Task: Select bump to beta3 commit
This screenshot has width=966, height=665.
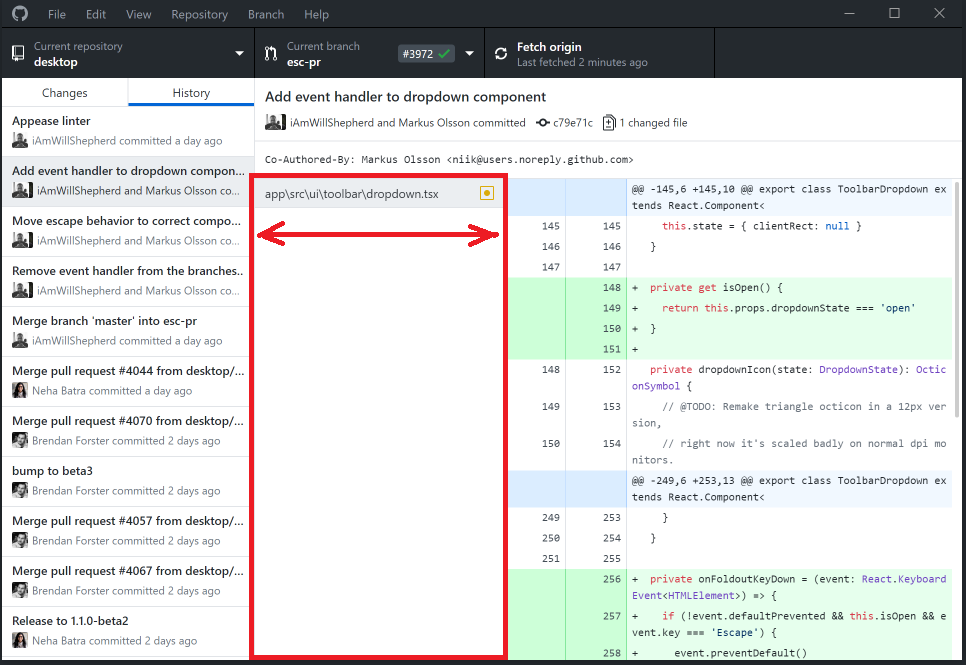Action: 128,480
